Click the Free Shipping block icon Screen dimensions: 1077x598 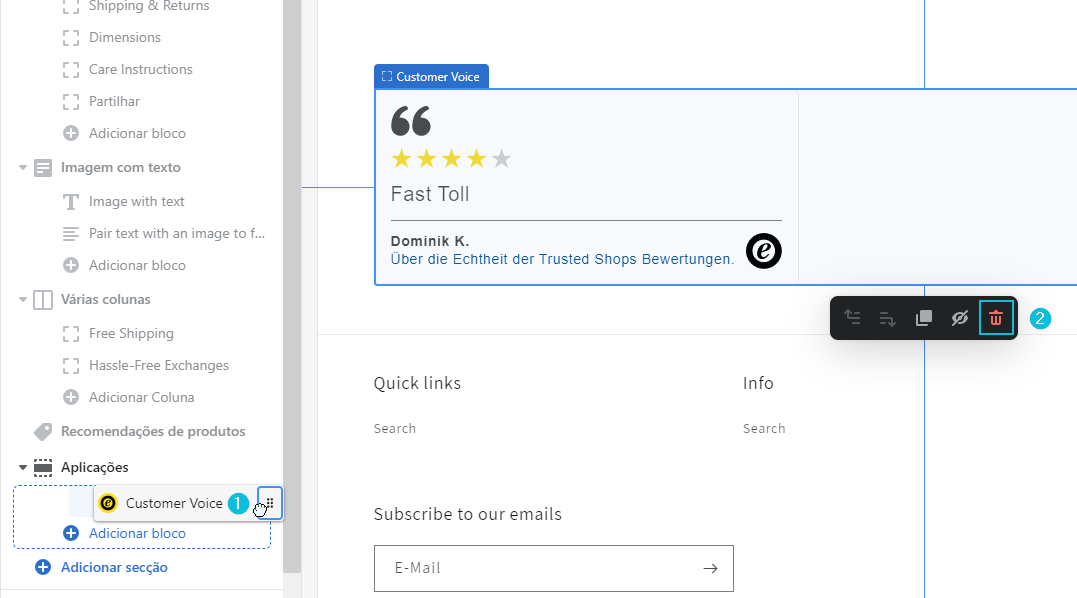[71, 334]
